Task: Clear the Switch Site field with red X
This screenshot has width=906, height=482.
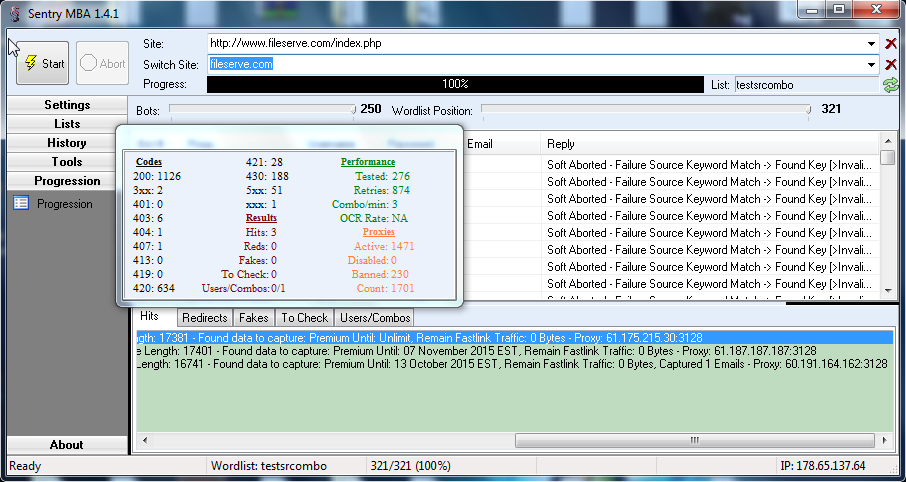Action: [891, 64]
